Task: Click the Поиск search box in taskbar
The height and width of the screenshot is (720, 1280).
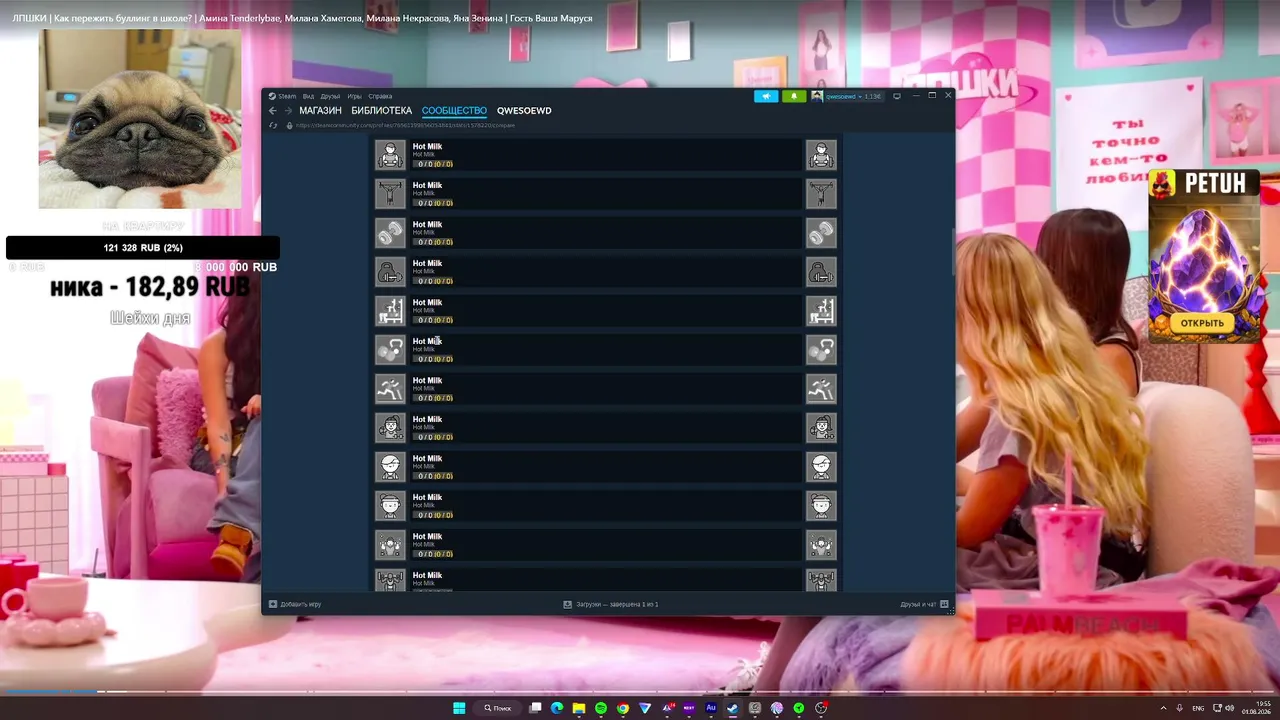Action: point(498,708)
